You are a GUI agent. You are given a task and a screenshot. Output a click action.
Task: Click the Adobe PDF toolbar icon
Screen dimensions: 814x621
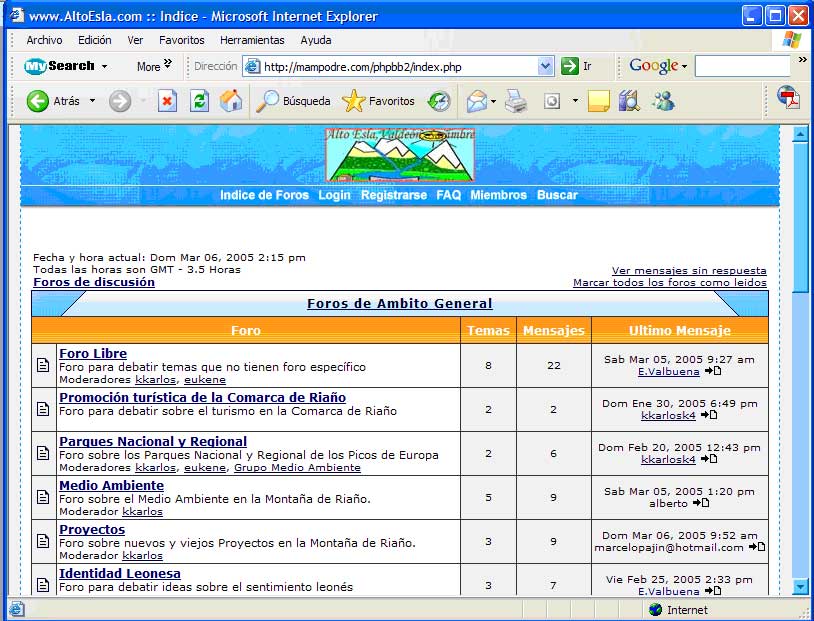[789, 99]
